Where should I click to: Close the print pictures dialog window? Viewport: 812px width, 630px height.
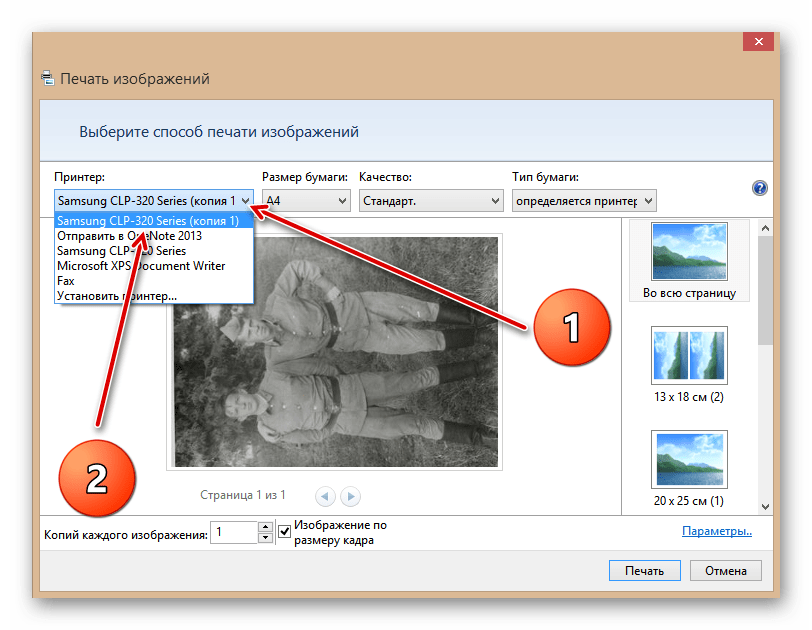coord(759,42)
